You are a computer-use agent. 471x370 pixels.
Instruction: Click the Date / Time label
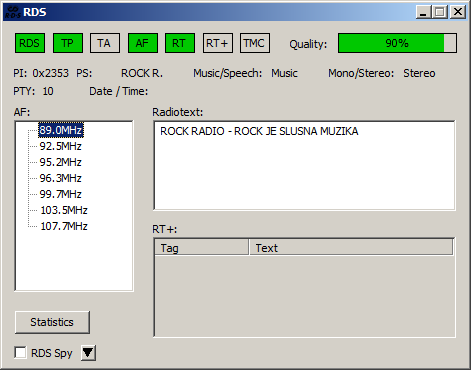(119, 91)
